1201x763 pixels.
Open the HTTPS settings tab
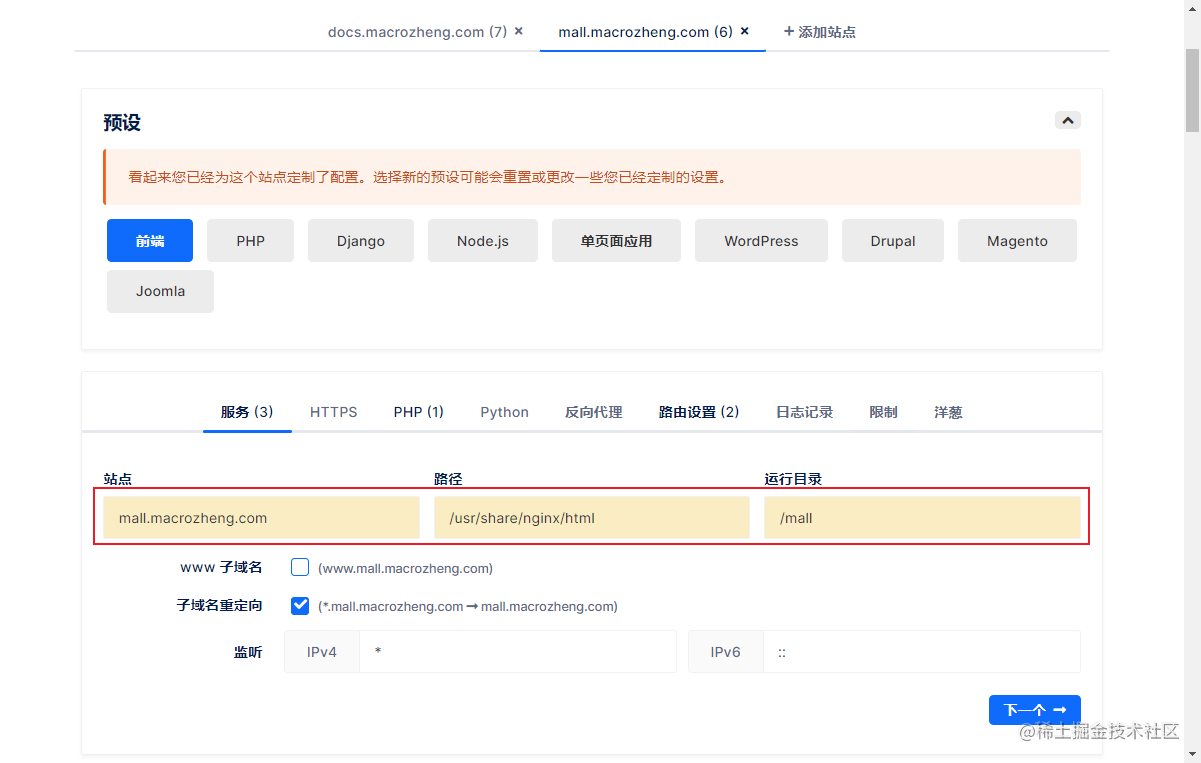333,412
